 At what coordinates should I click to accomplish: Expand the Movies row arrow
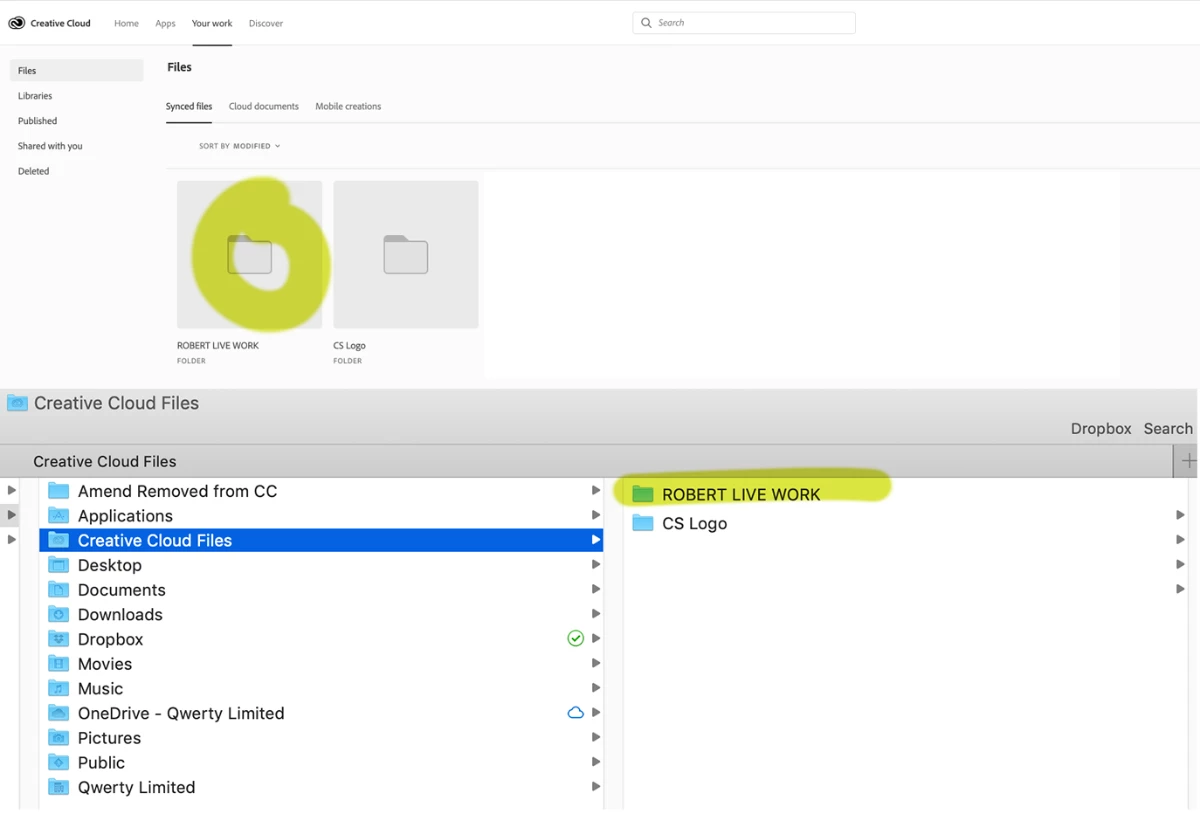coord(595,663)
